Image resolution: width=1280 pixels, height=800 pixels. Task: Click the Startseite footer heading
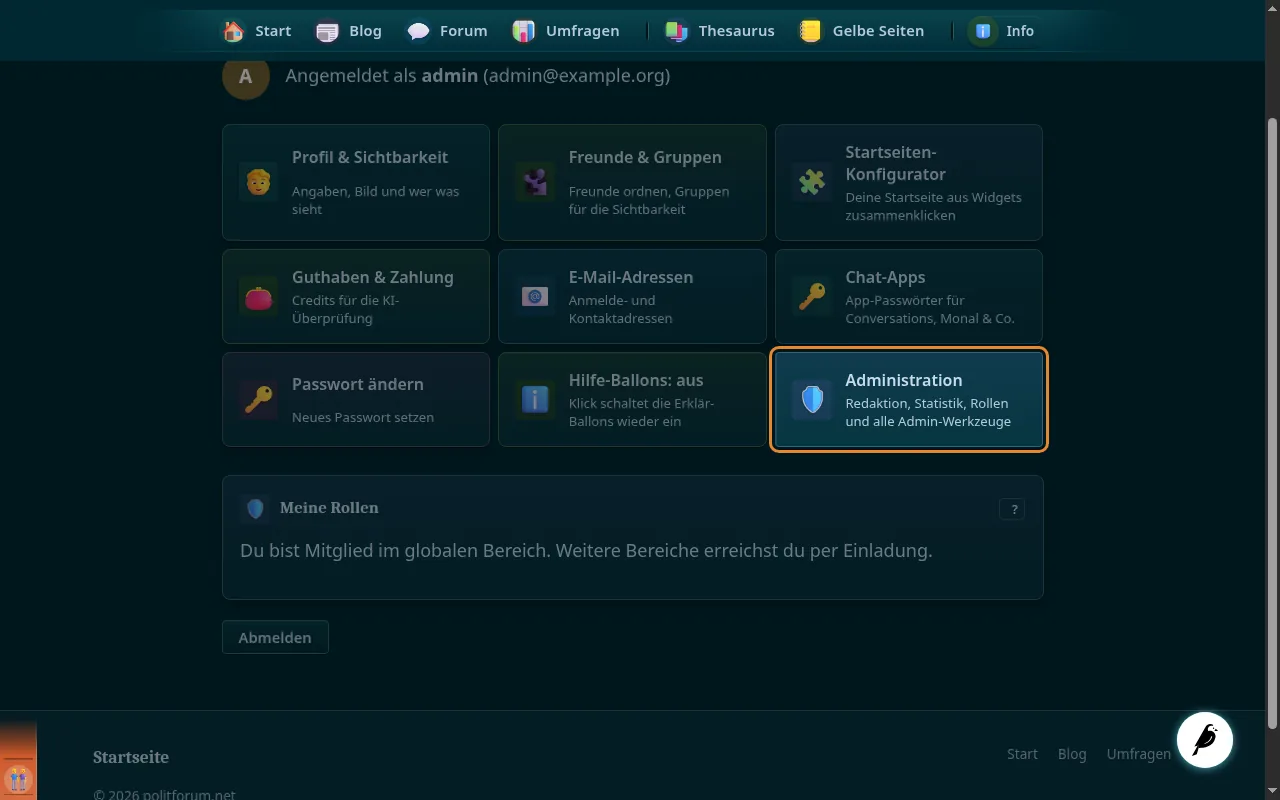tap(131, 757)
